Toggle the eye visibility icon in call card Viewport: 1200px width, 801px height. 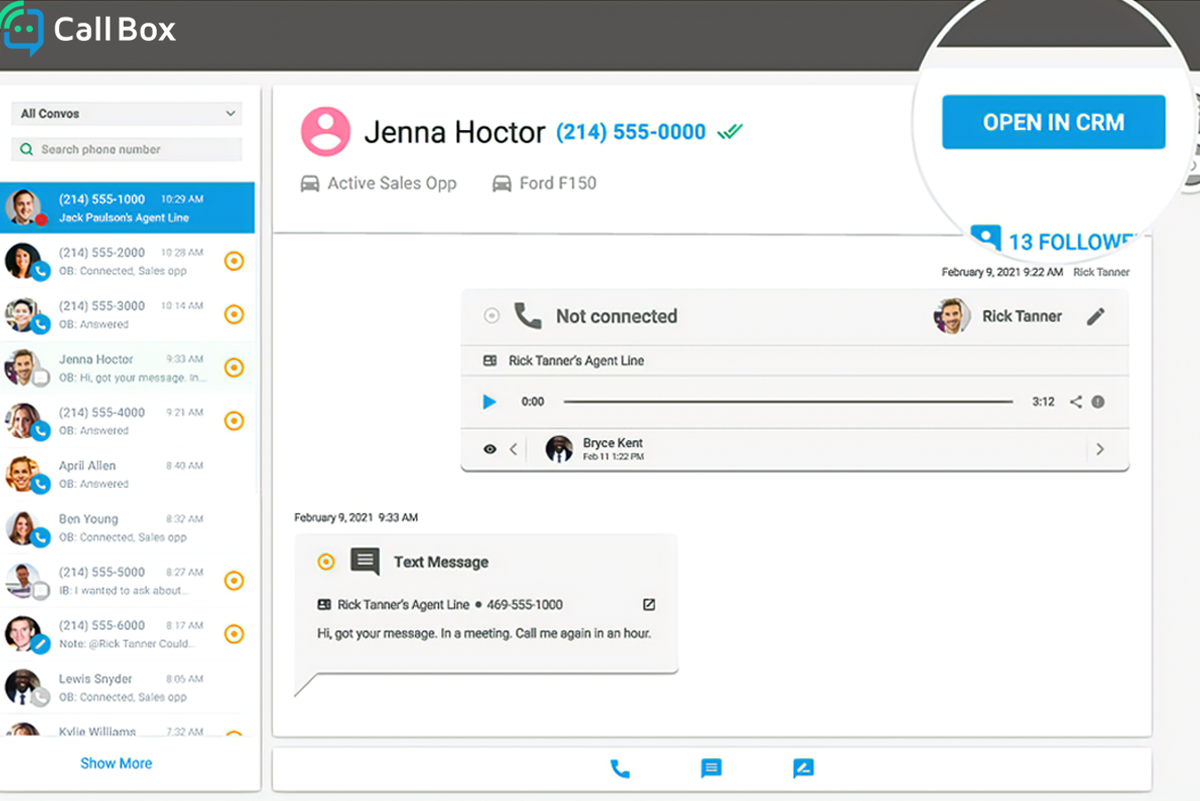coord(490,449)
